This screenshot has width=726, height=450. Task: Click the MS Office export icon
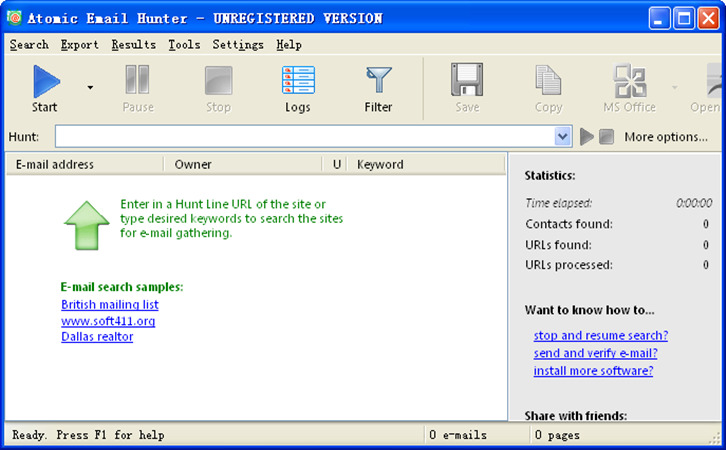click(629, 81)
